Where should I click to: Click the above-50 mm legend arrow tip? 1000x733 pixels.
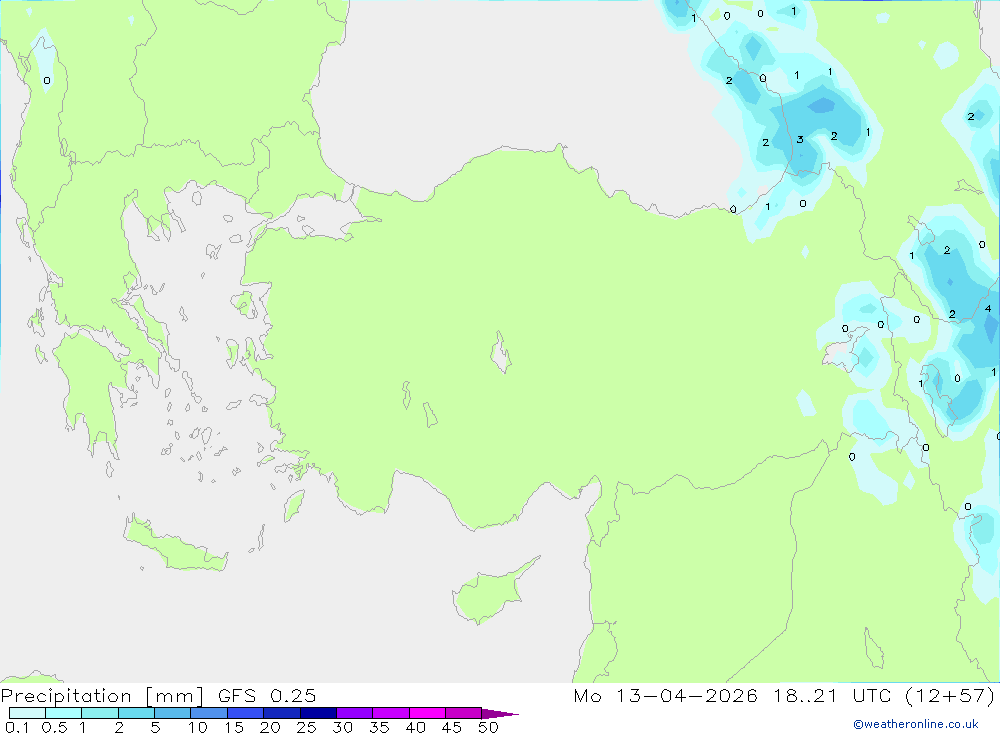point(500,714)
